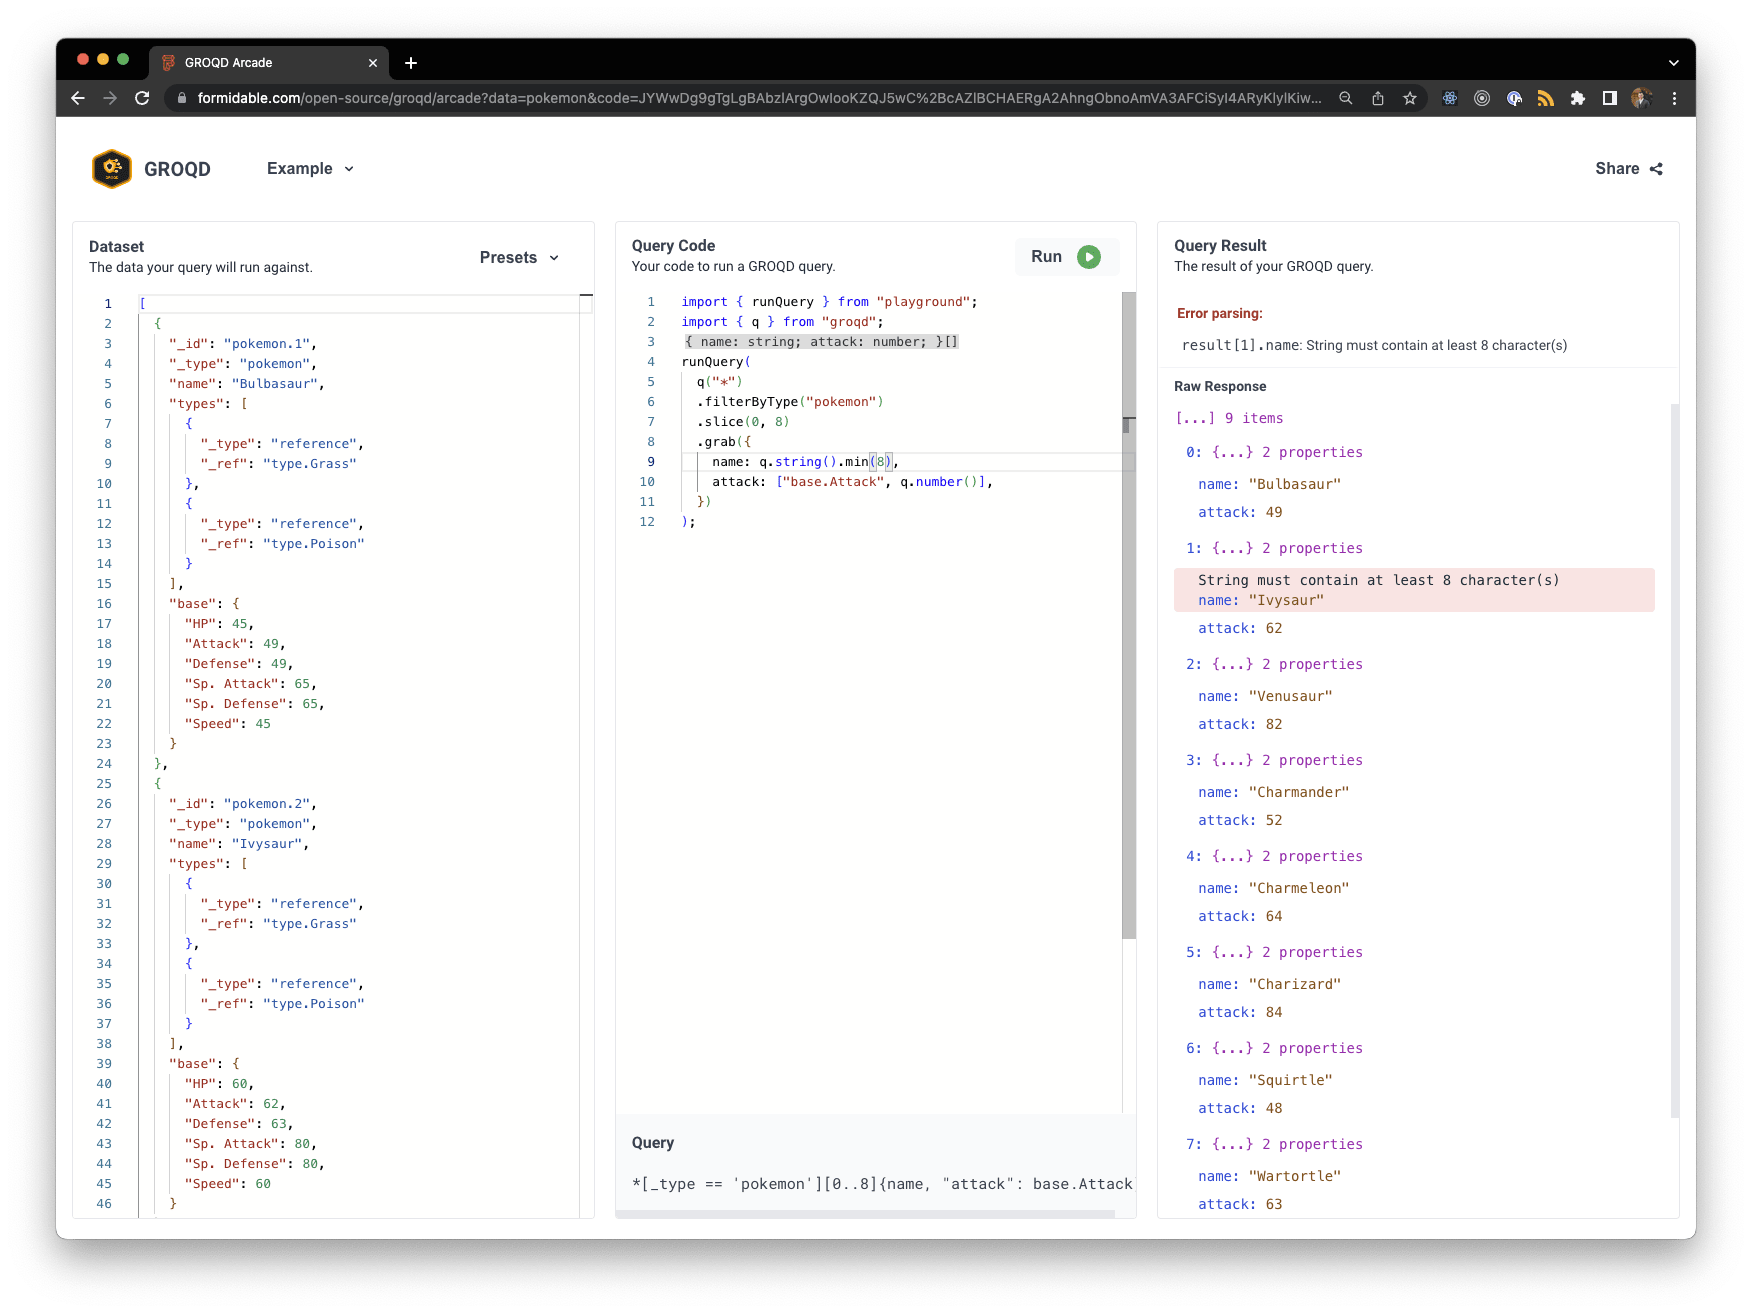Viewport: 1752px width, 1313px height.
Task: Click the browser share page icon
Action: click(1378, 98)
